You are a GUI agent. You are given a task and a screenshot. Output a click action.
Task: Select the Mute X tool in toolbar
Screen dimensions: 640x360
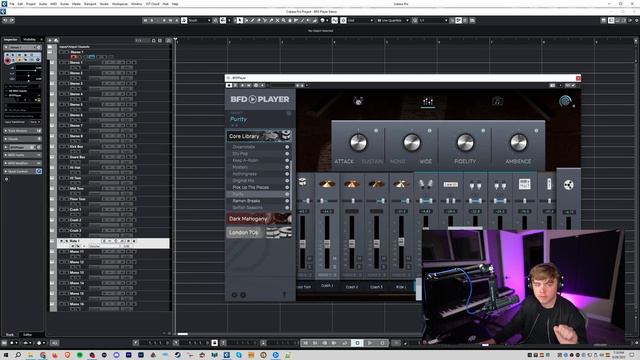click(277, 20)
